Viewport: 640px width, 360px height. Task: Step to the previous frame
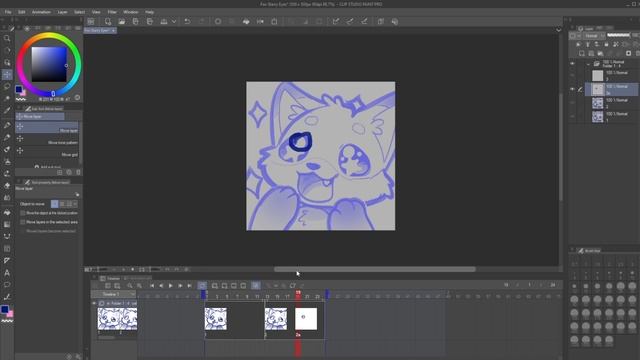pos(161,286)
